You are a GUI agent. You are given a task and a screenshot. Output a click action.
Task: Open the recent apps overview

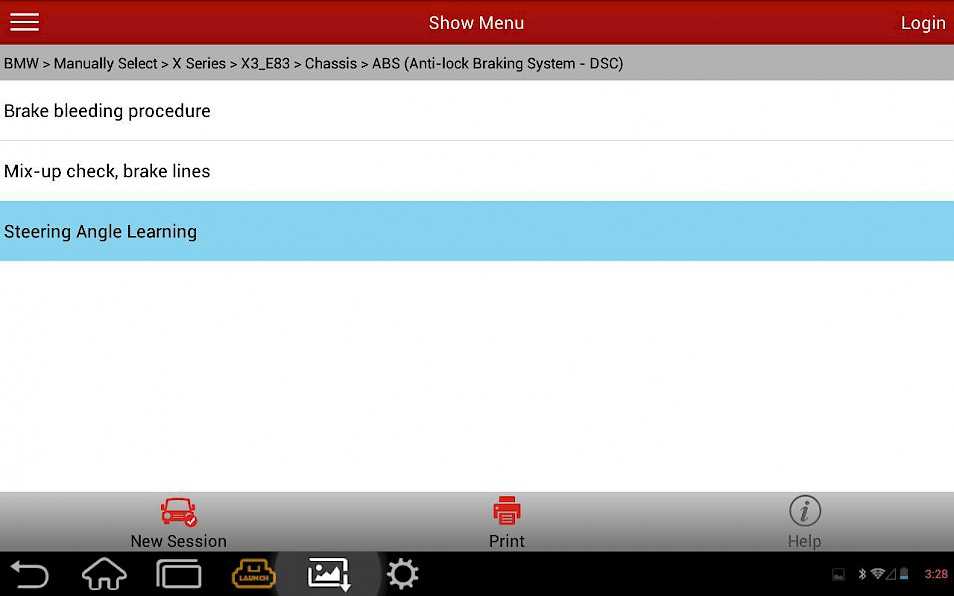click(179, 574)
